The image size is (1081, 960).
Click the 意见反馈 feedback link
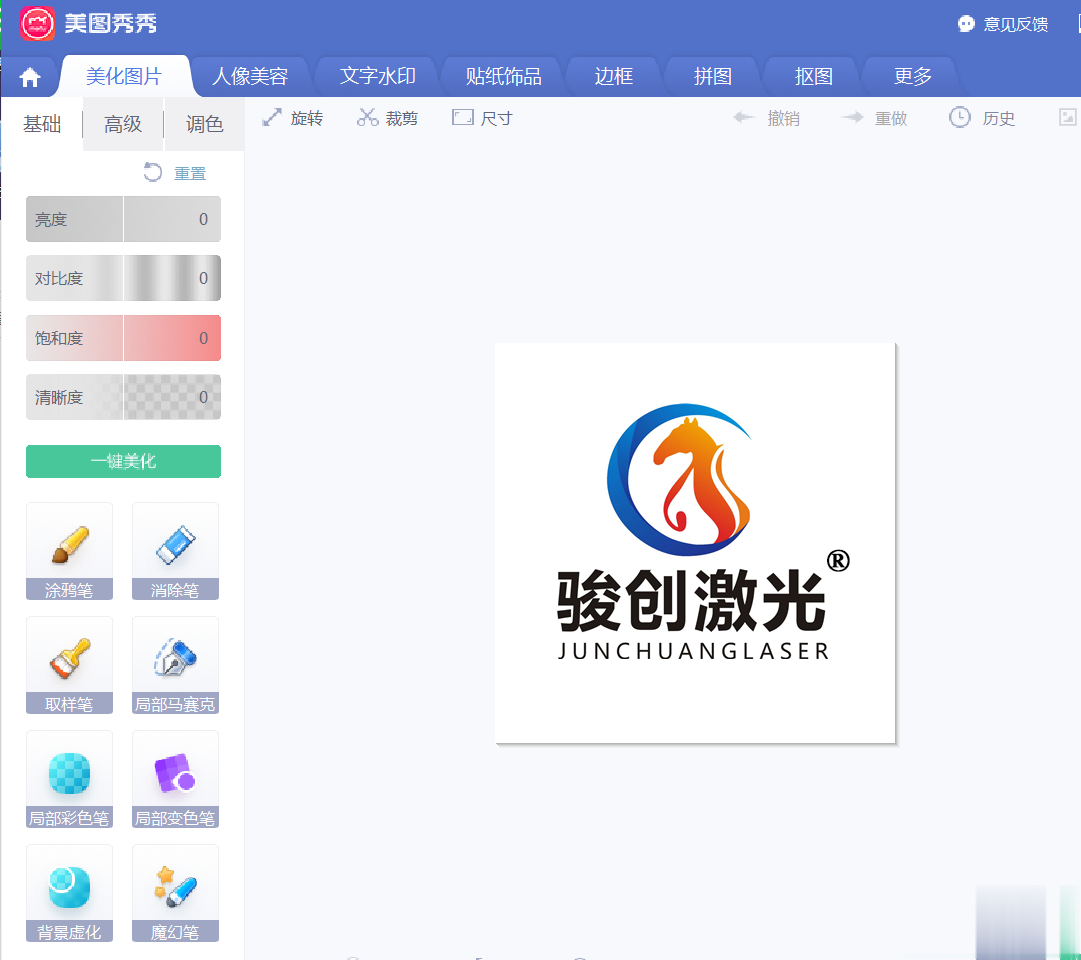pos(1003,24)
